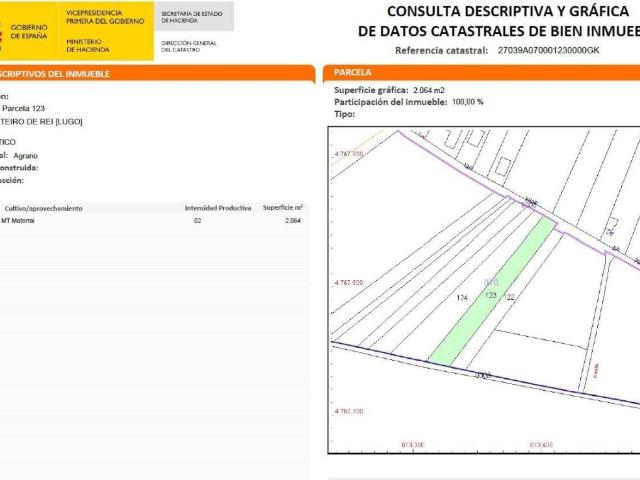Click the cadastral reference number 27039A070001230000GK
This screenshot has width=640, height=480.
coord(548,51)
